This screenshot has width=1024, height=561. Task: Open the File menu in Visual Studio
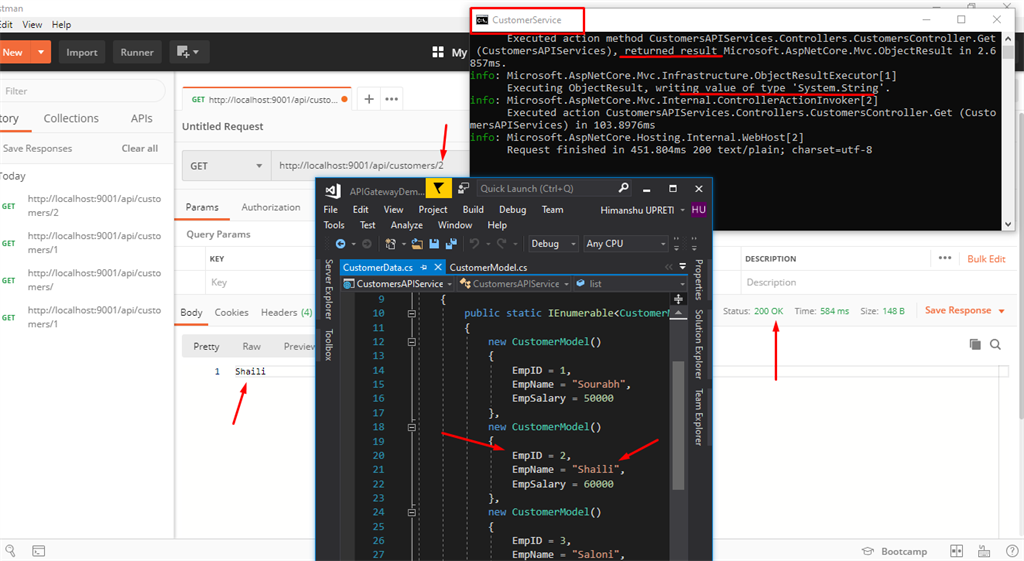330,210
